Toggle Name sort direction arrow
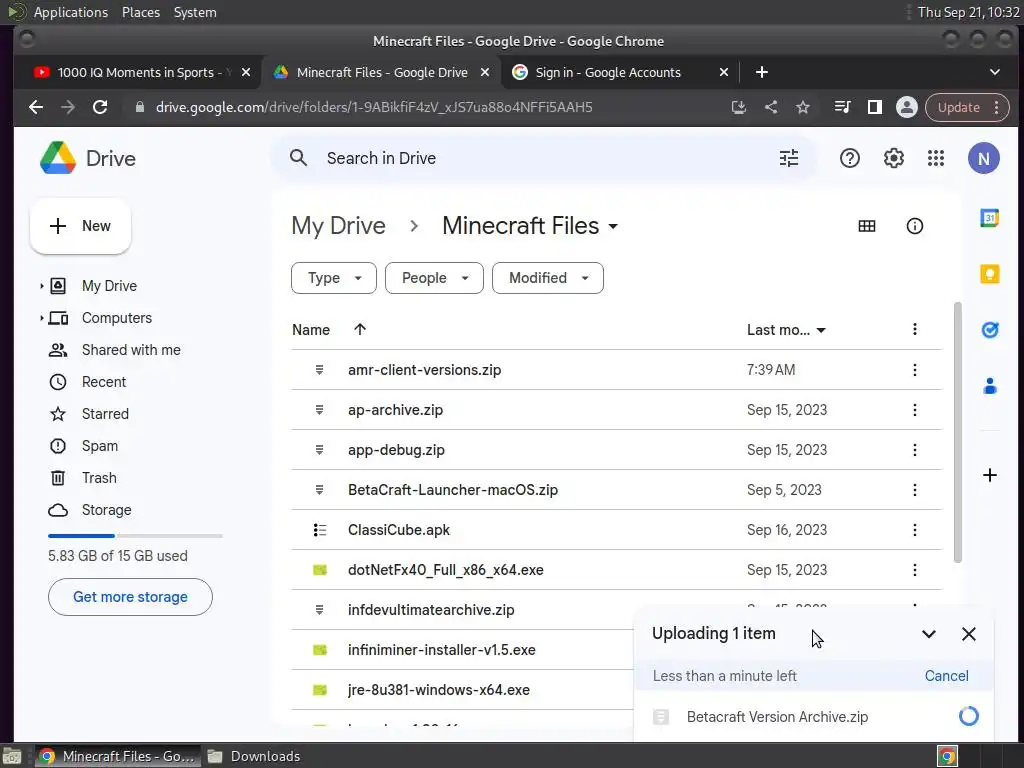The height and width of the screenshot is (768, 1024). [x=360, y=329]
